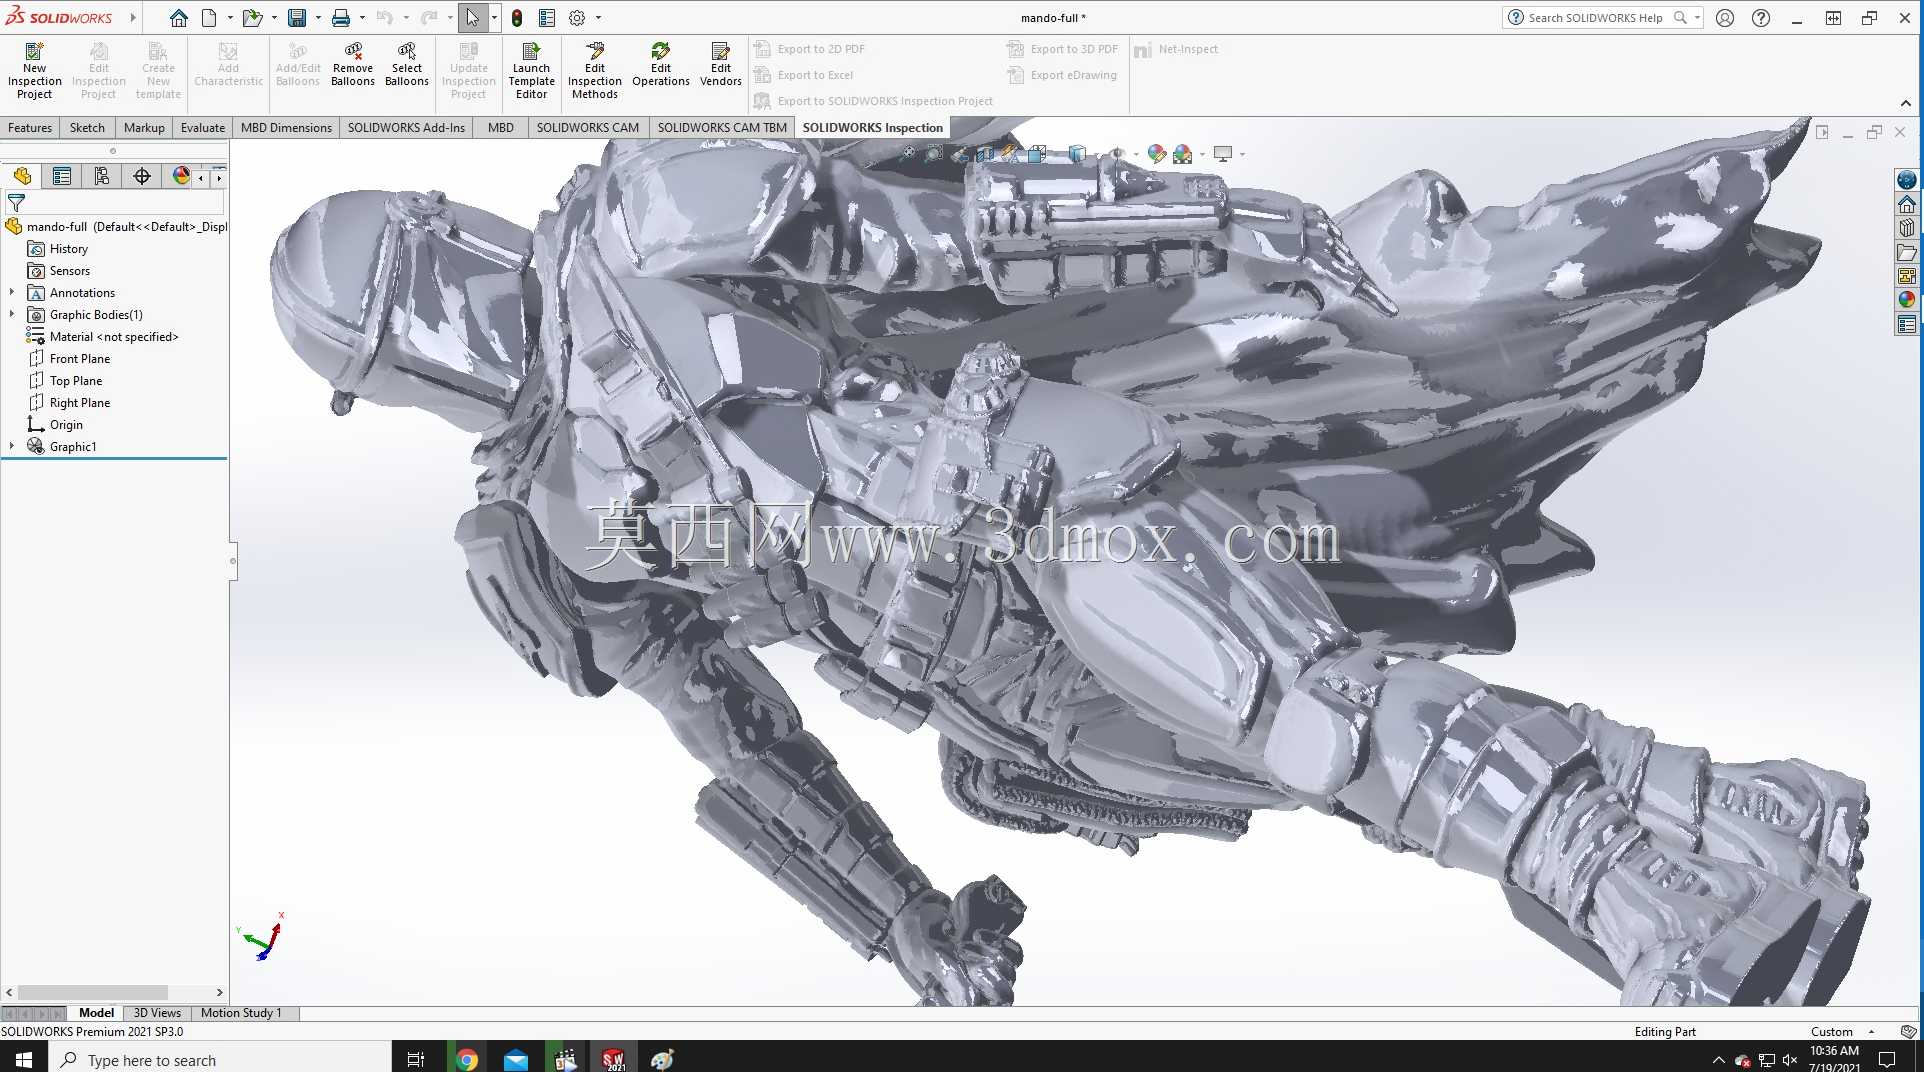Image resolution: width=1924 pixels, height=1072 pixels.
Task: Open Edit Inspection Methods
Action: click(x=595, y=70)
